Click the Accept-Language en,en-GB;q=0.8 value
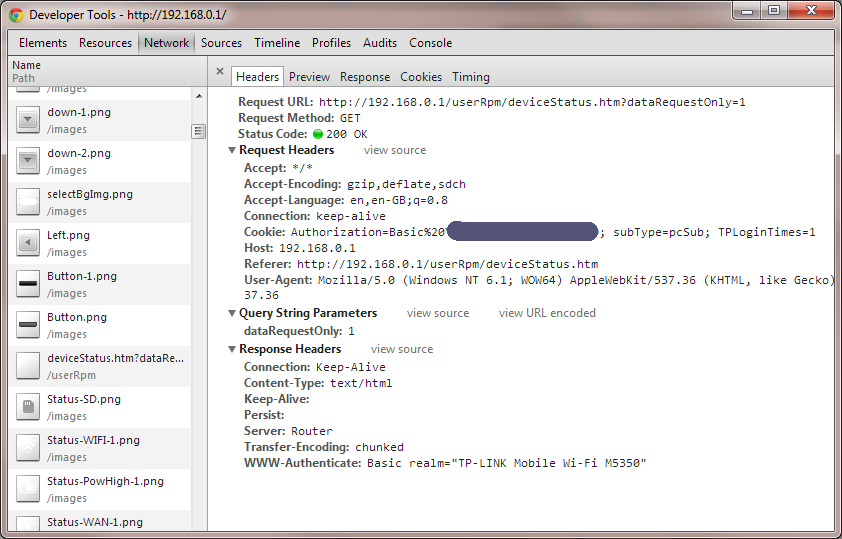This screenshot has width=842, height=539. coord(399,200)
